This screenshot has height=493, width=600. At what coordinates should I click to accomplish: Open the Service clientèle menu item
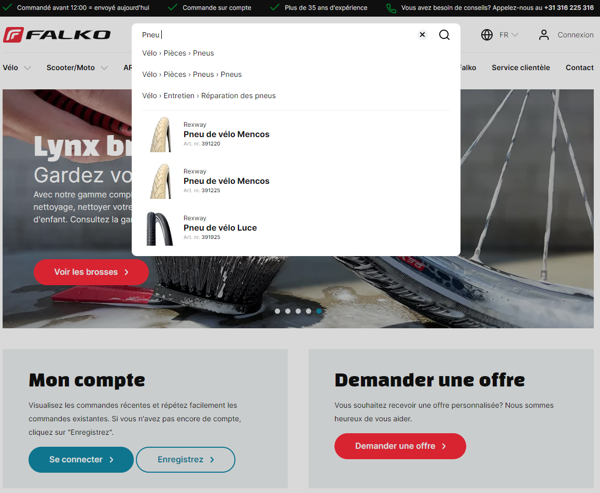point(520,68)
